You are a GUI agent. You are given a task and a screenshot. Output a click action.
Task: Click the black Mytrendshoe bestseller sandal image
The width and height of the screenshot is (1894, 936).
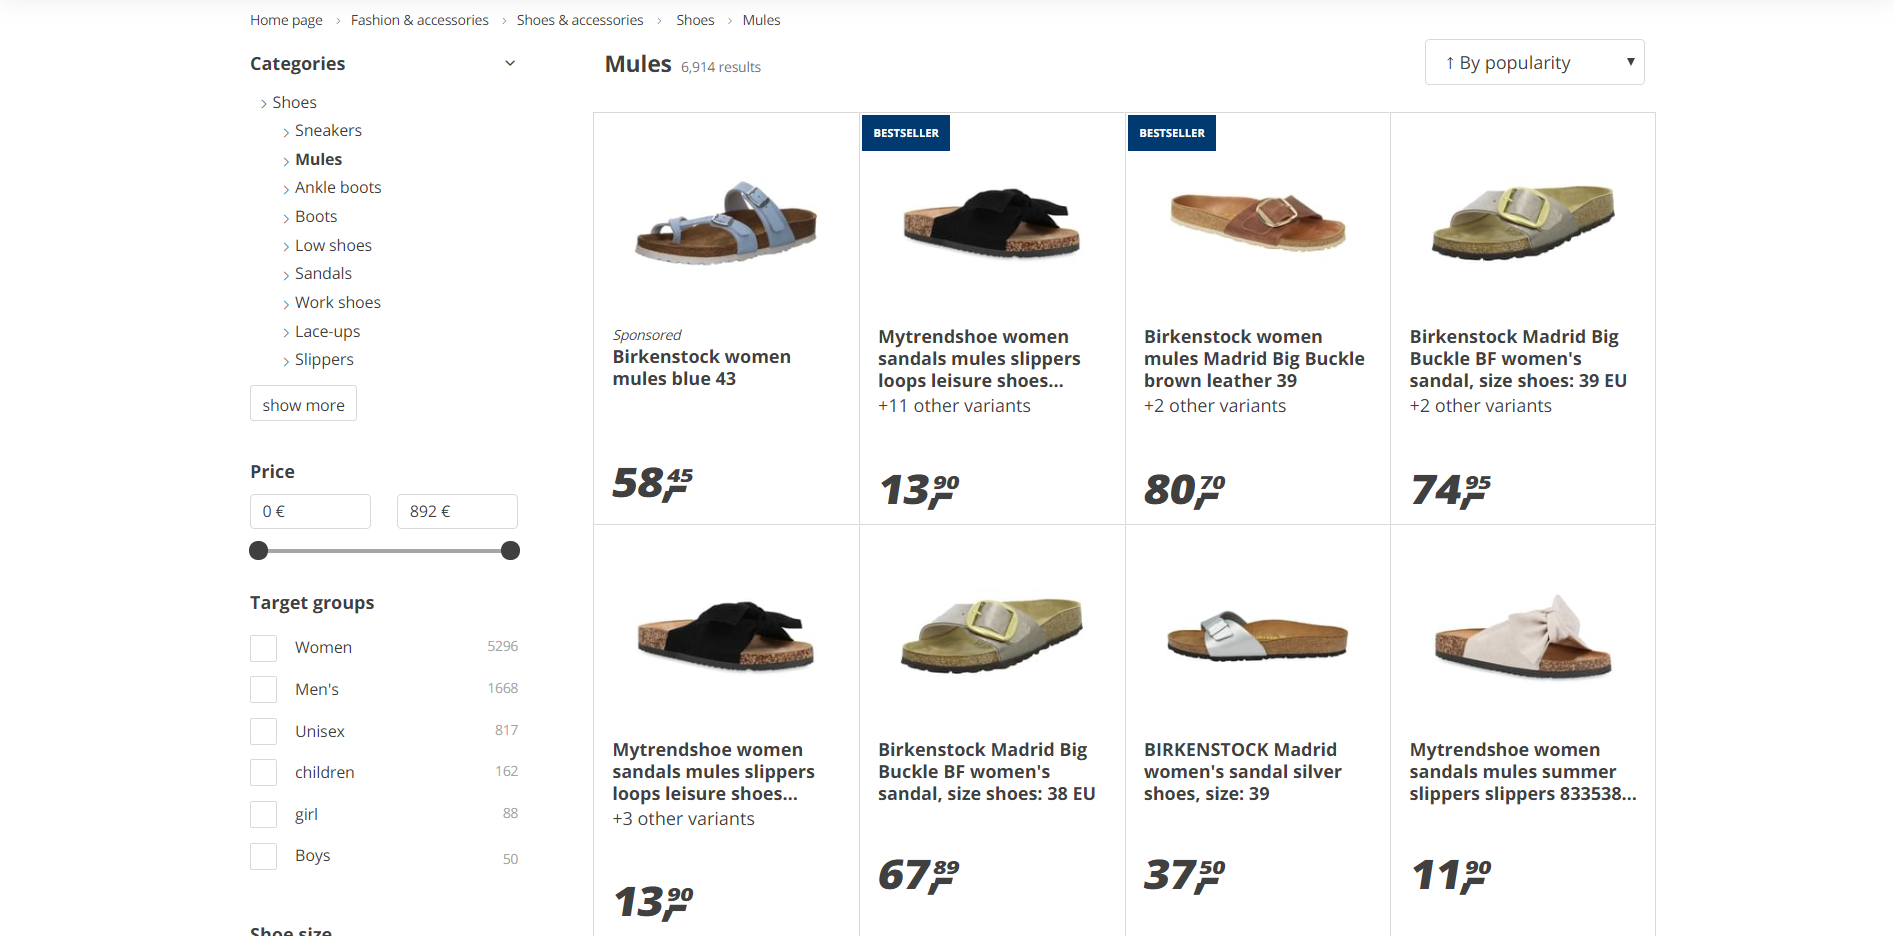991,222
